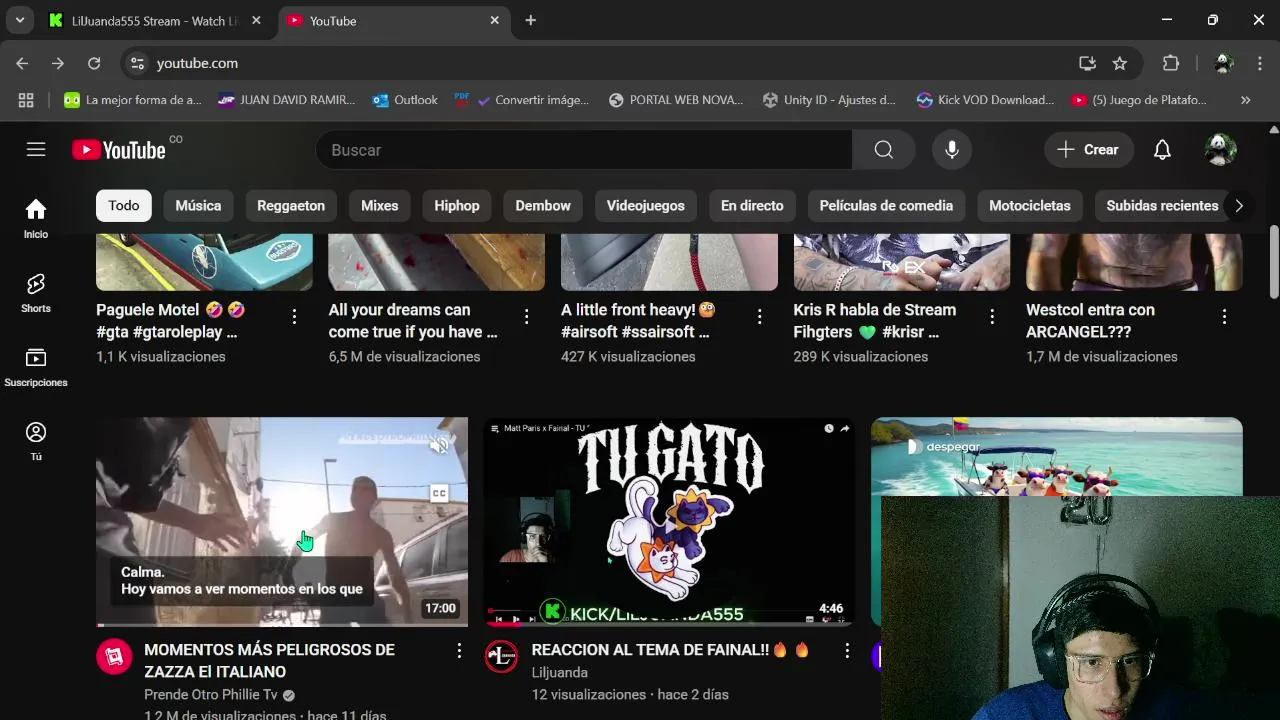Select the Mixes filter chip
Viewport: 1280px width, 720px height.
pos(379,206)
